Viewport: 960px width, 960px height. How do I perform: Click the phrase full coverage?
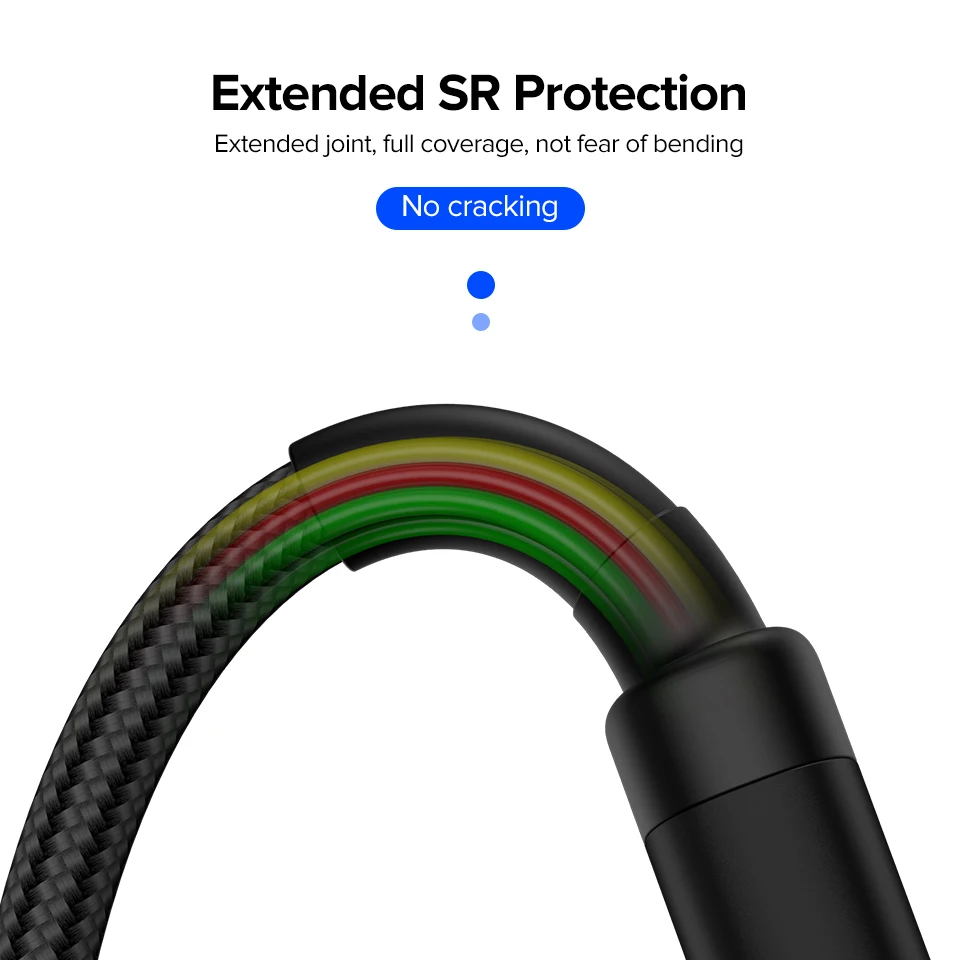click(454, 144)
